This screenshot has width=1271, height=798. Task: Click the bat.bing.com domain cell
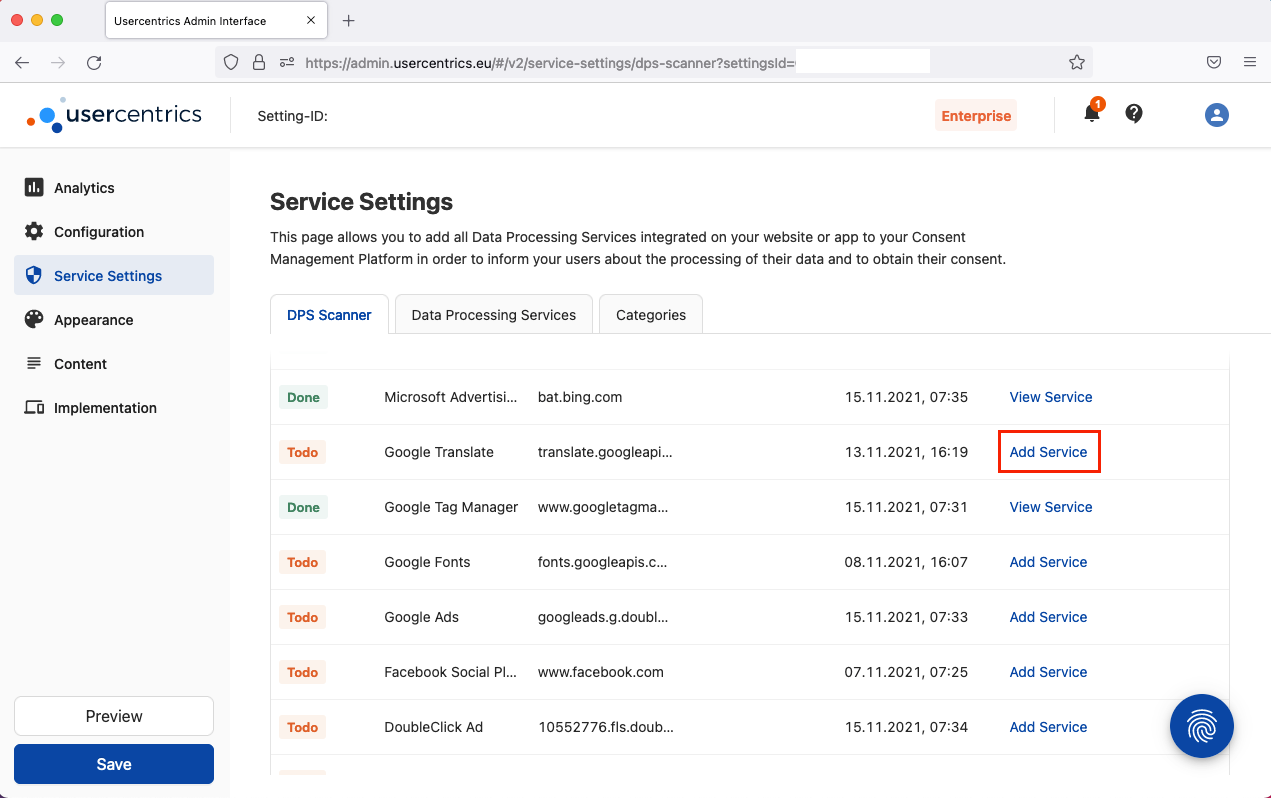click(580, 397)
